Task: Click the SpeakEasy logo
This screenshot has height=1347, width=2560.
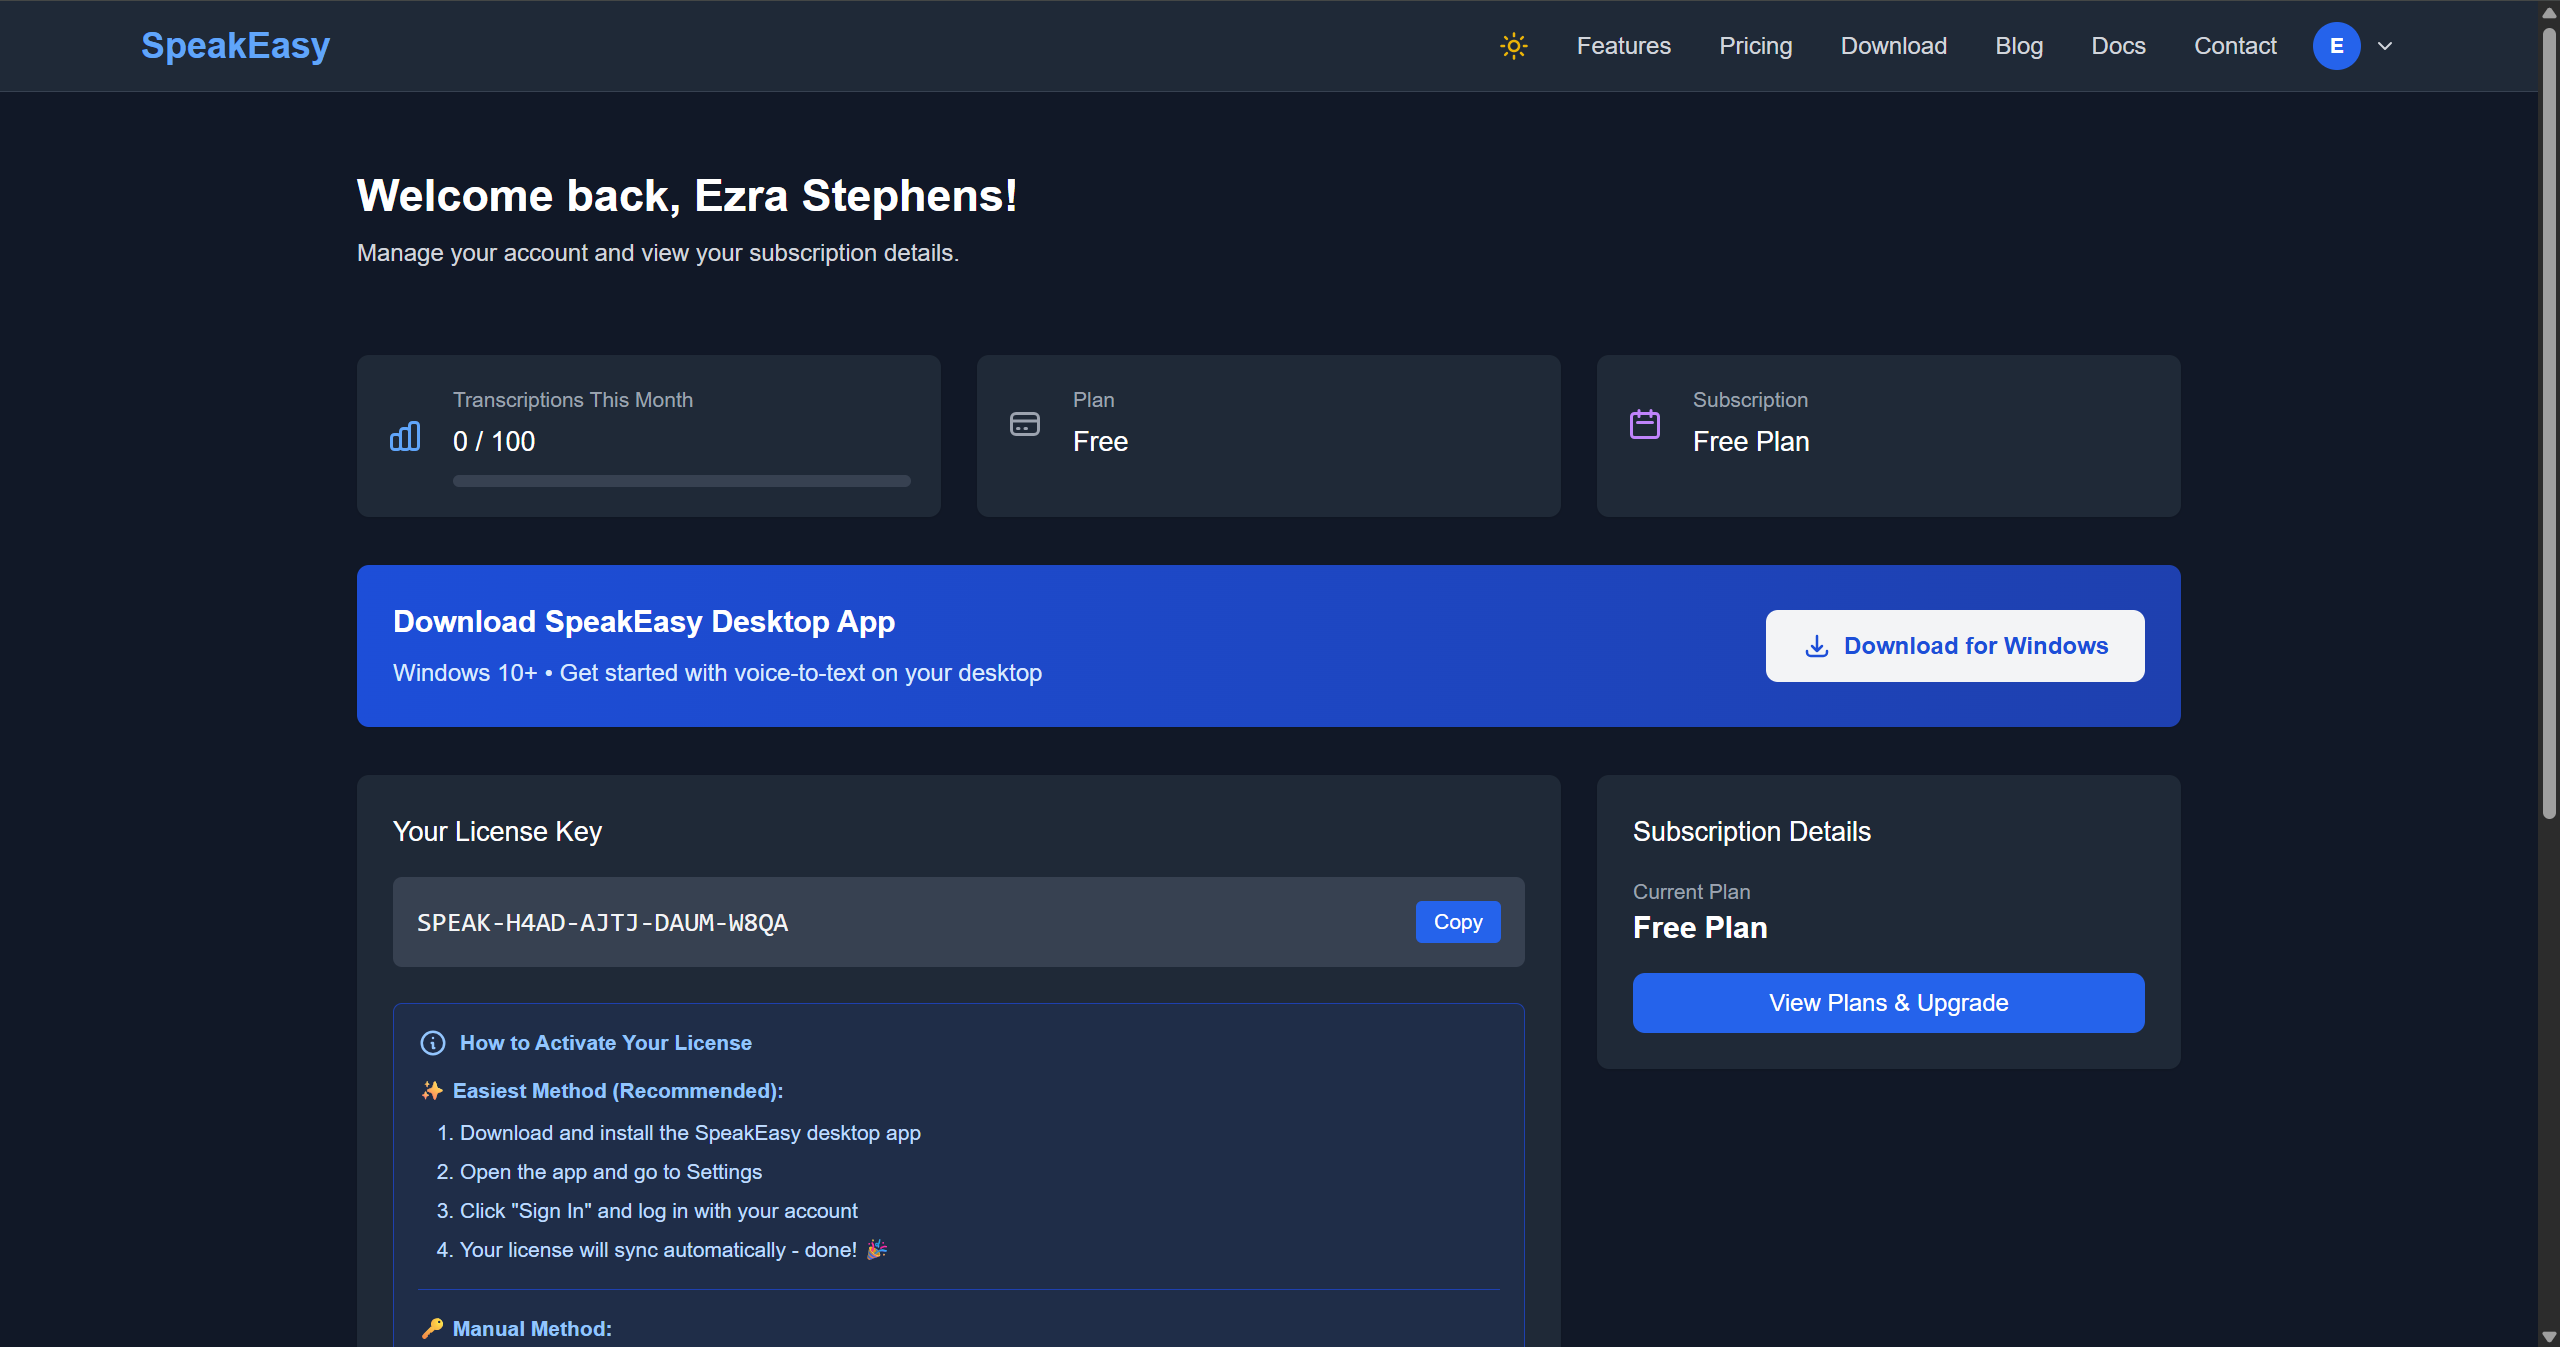Action: (x=234, y=45)
